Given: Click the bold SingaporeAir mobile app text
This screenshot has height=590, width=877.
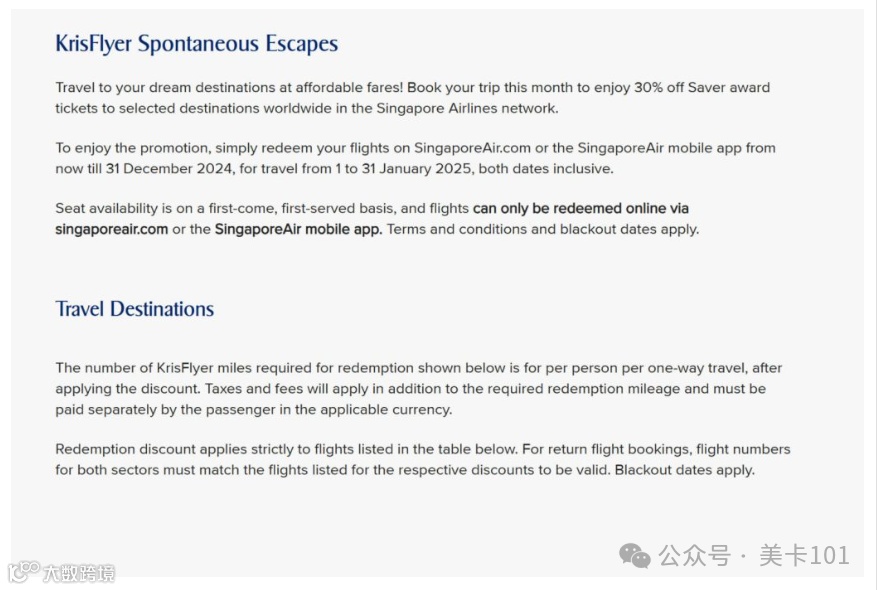Looking at the screenshot, I should [x=298, y=229].
